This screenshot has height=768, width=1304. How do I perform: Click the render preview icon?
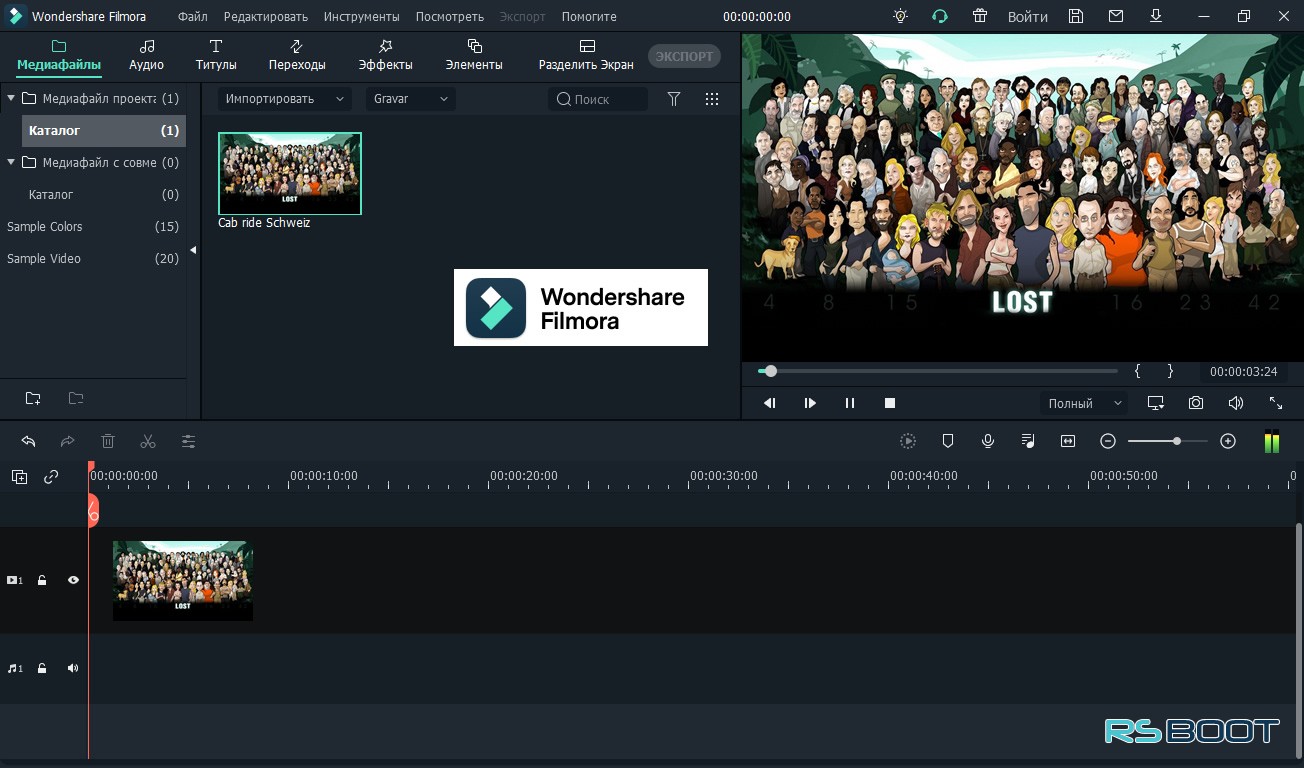coord(908,441)
